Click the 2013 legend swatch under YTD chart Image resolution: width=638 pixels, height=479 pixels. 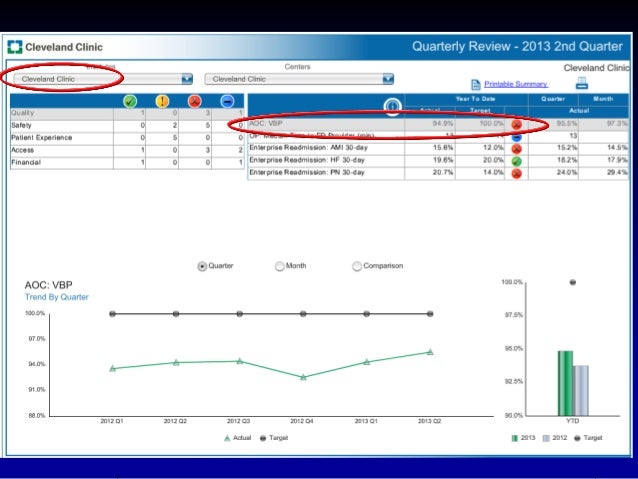pyautogui.click(x=514, y=438)
